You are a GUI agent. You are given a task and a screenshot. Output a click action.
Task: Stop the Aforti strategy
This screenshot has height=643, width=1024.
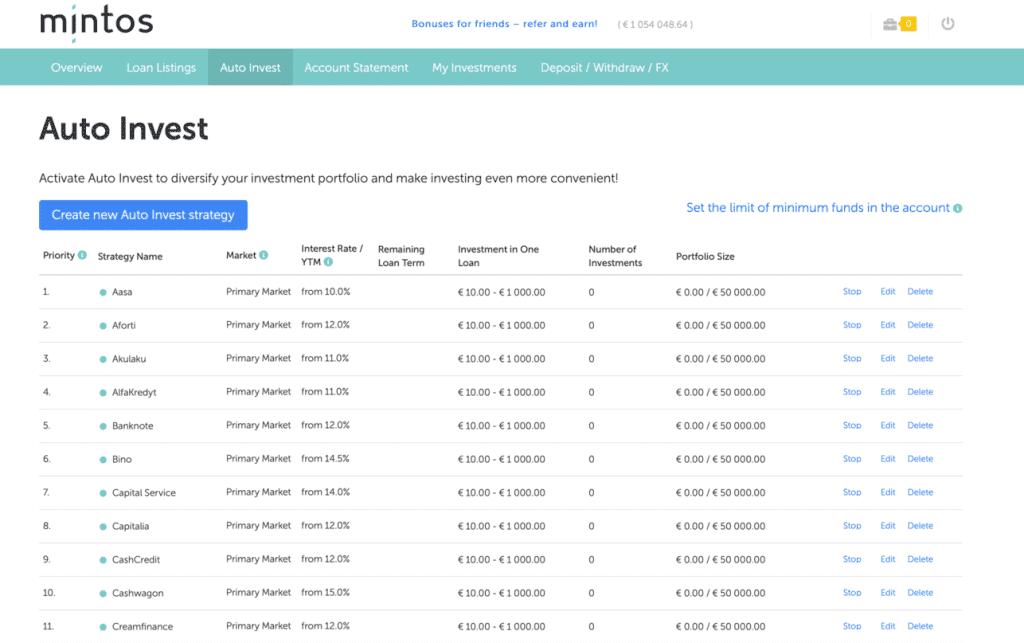coord(852,325)
